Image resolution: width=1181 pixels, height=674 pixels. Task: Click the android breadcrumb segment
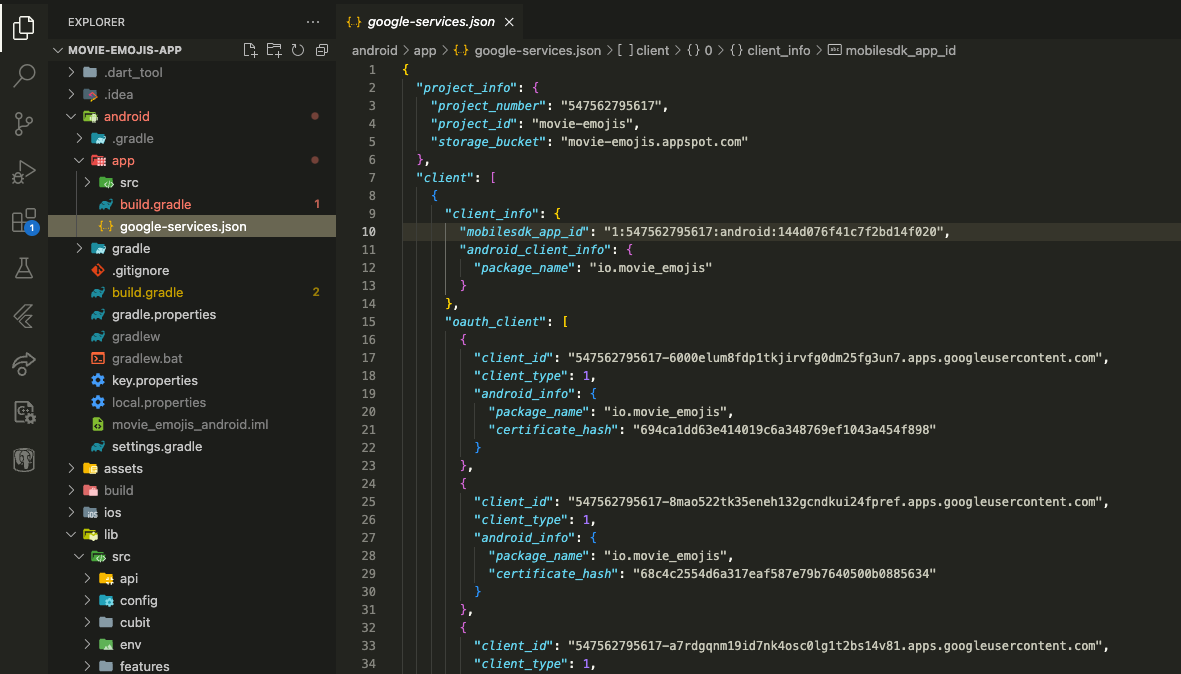[374, 50]
